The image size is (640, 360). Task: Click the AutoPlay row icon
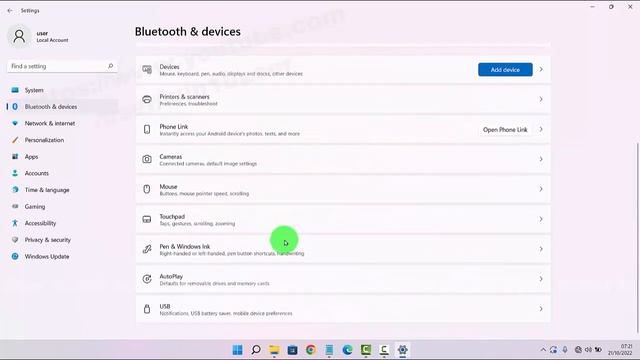pos(147,279)
